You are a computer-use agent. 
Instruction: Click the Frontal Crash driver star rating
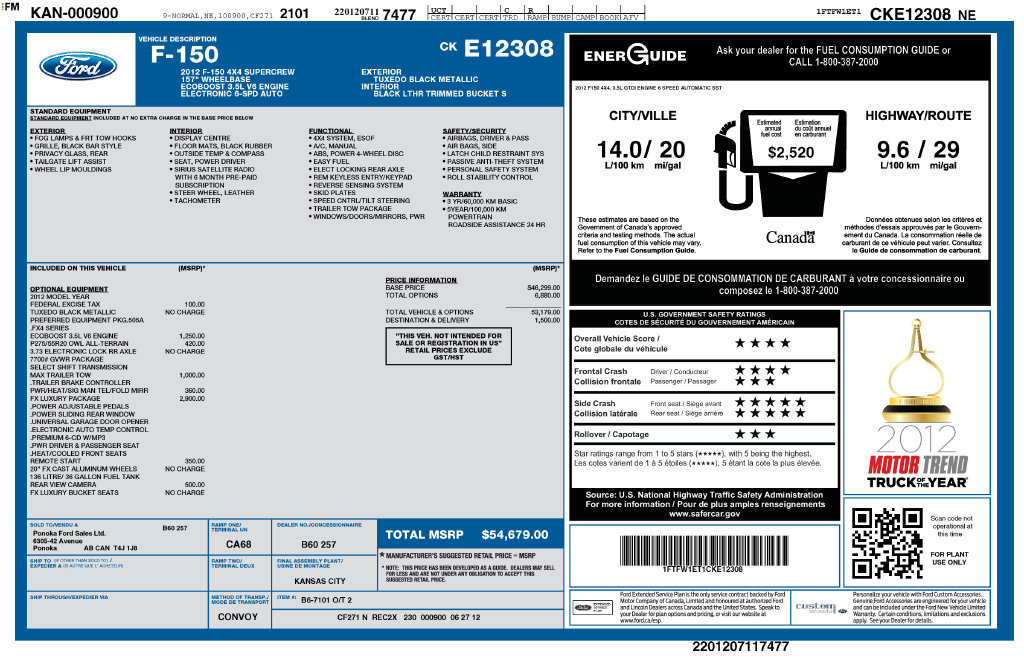click(762, 370)
